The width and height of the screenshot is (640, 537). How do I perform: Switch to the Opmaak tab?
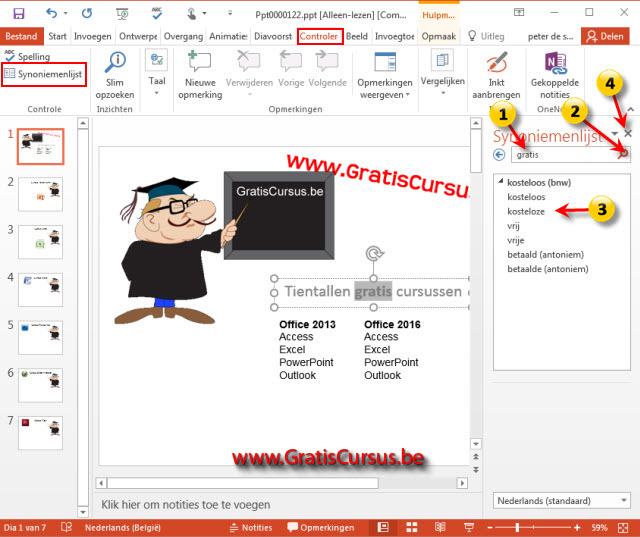click(439, 36)
